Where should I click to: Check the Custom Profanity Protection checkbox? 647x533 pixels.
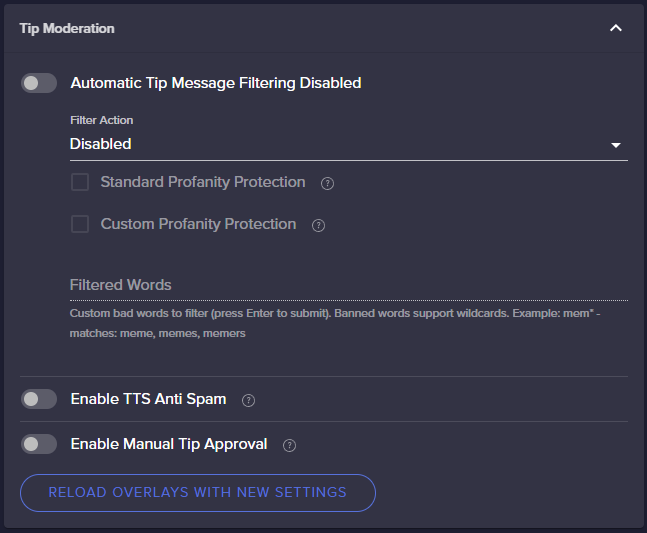80,224
